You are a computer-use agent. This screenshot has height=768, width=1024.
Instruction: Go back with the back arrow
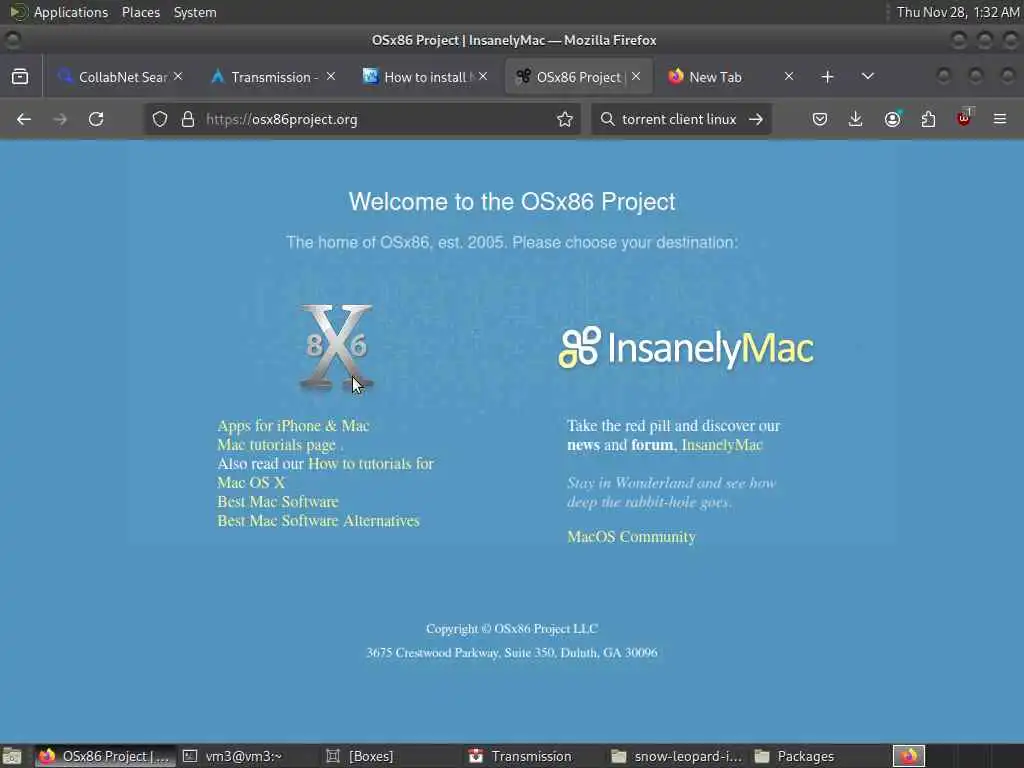[x=24, y=119]
